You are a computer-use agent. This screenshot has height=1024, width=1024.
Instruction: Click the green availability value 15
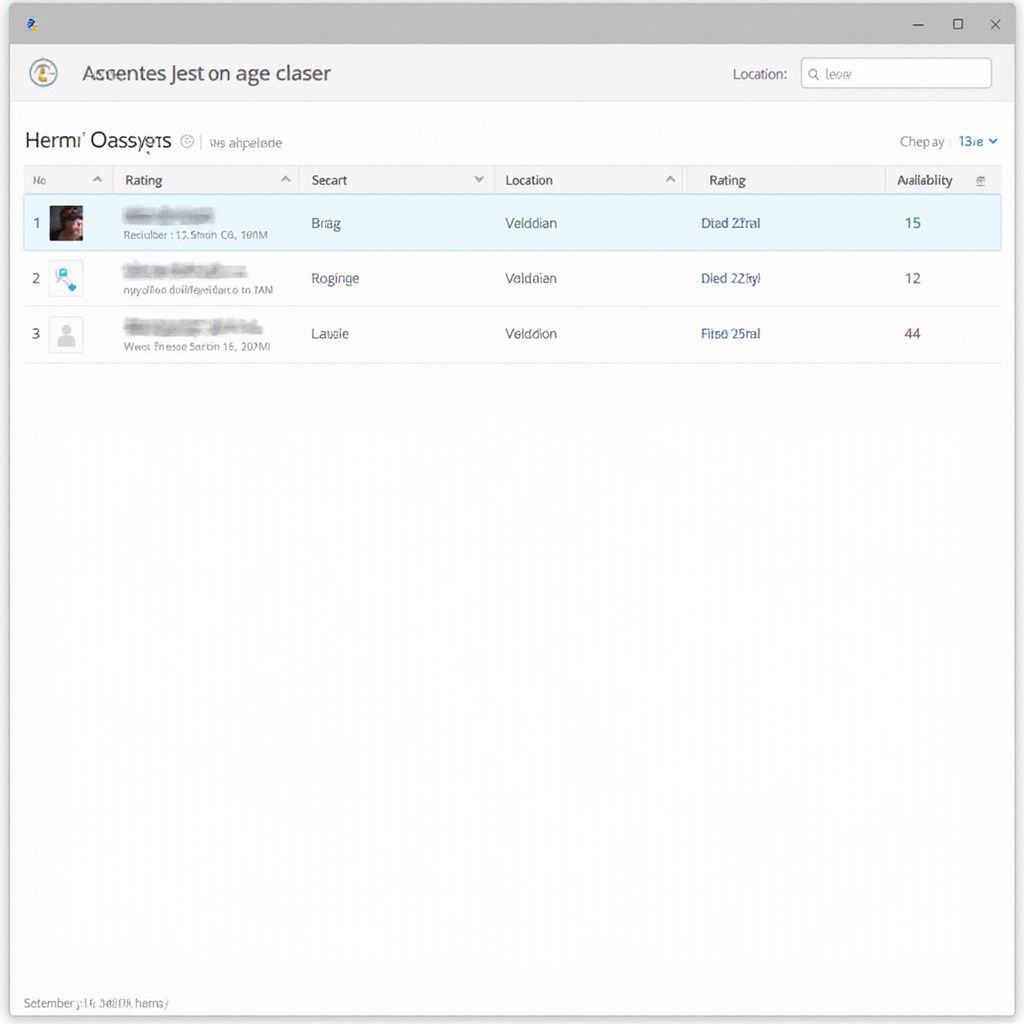click(x=912, y=222)
